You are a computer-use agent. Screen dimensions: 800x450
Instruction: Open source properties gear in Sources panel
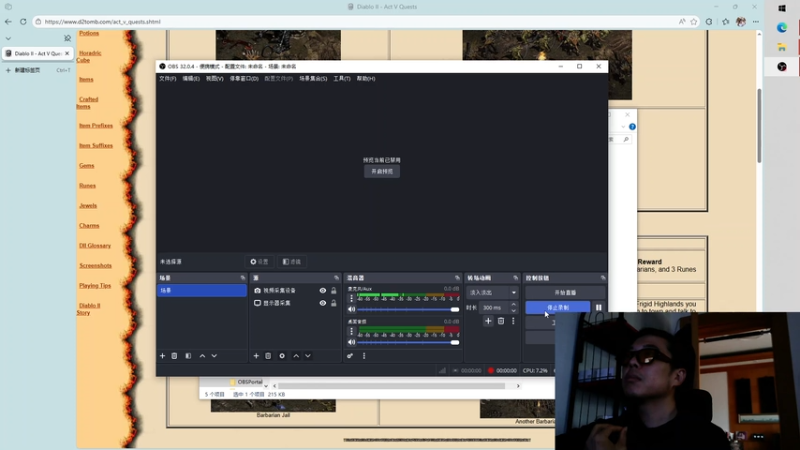point(282,356)
